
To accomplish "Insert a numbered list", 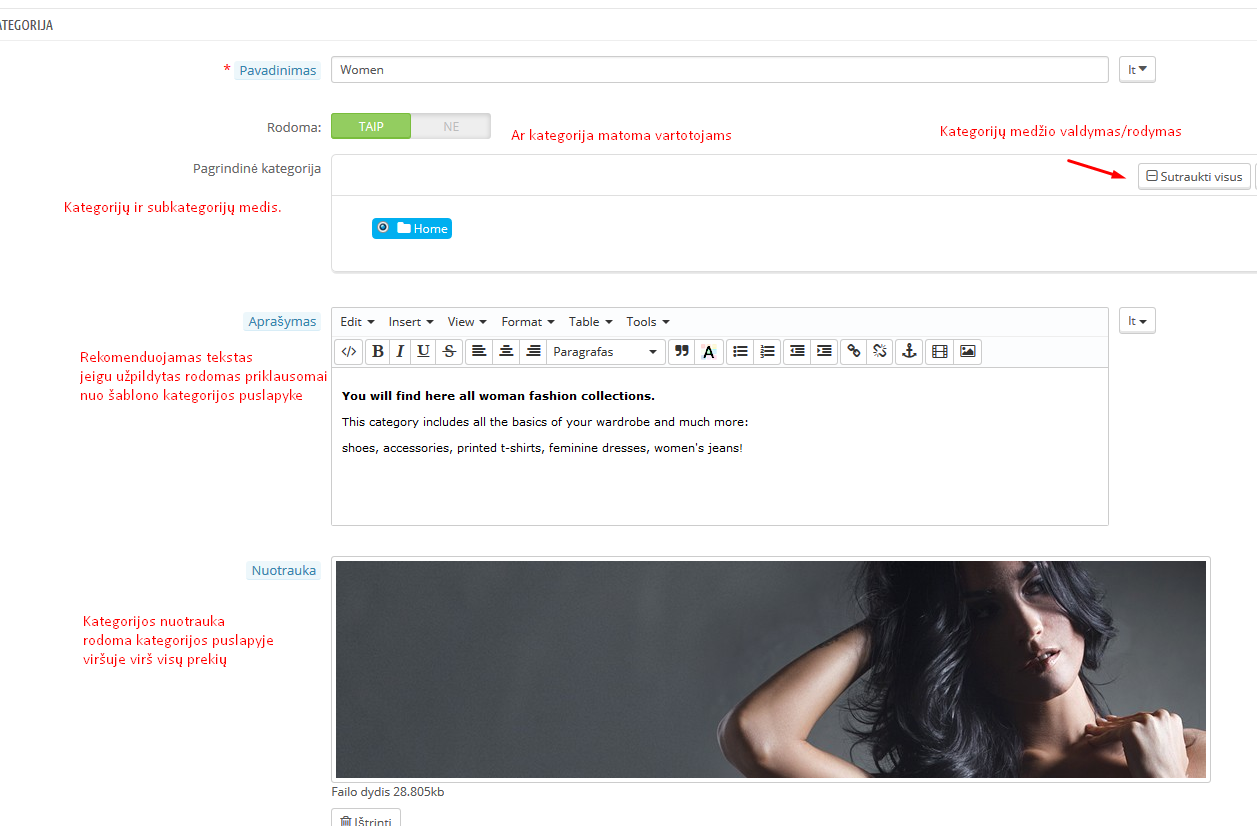I will coord(767,351).
